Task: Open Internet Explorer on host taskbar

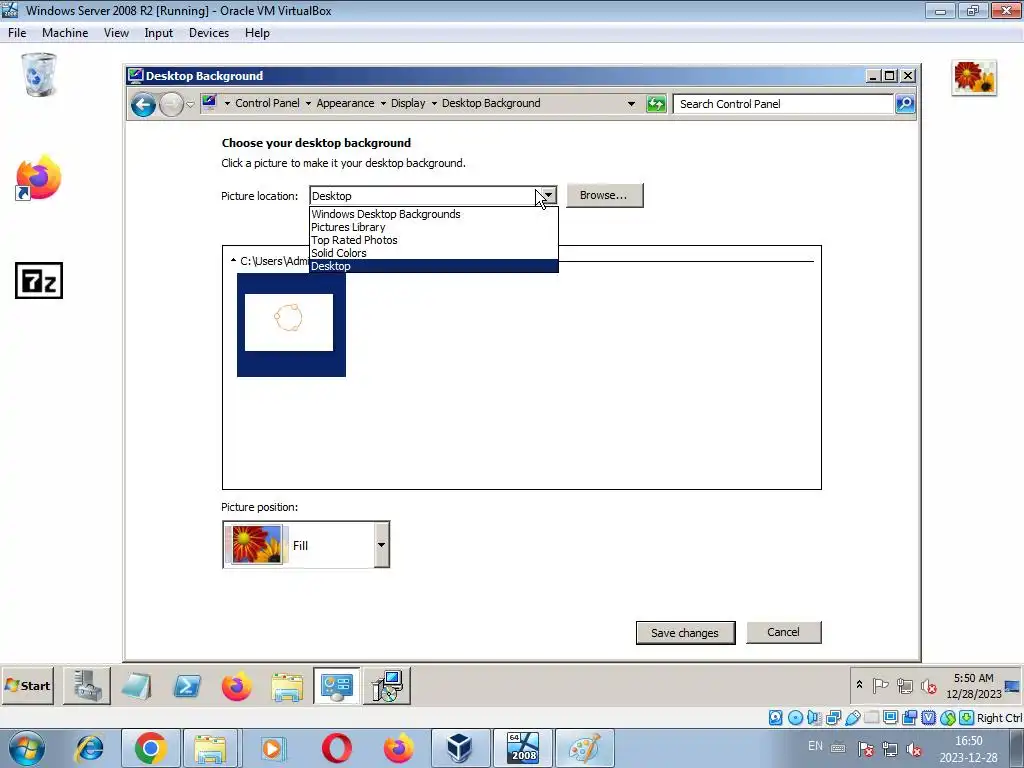Action: [x=89, y=748]
